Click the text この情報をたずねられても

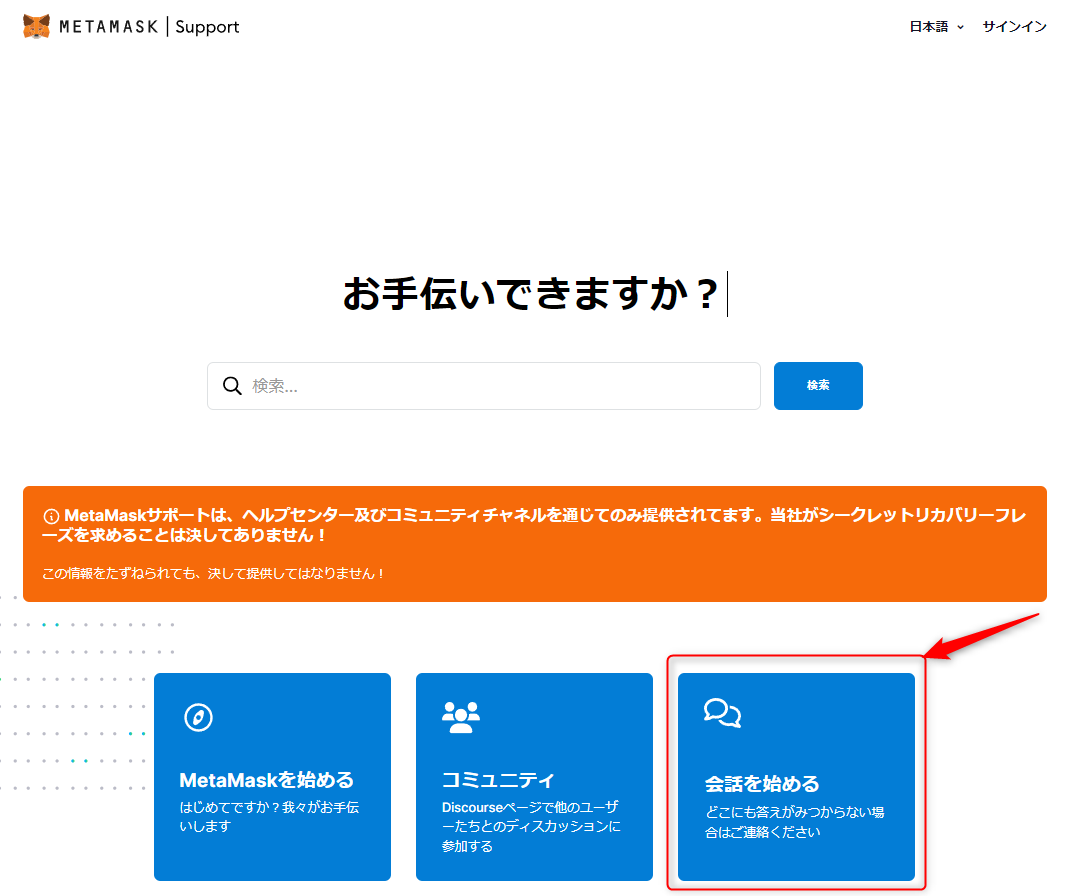click(x=213, y=573)
